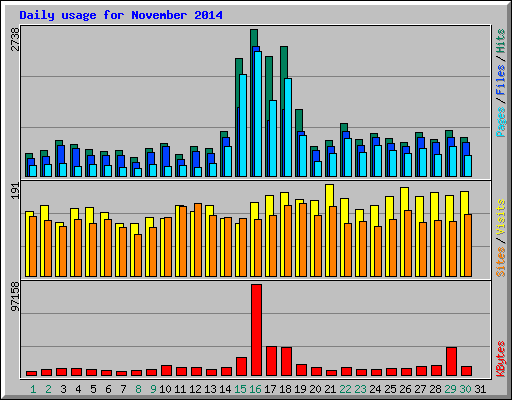This screenshot has width=512, height=400.
Task: Click the green Hits bar for day 16
Action: (x=254, y=38)
